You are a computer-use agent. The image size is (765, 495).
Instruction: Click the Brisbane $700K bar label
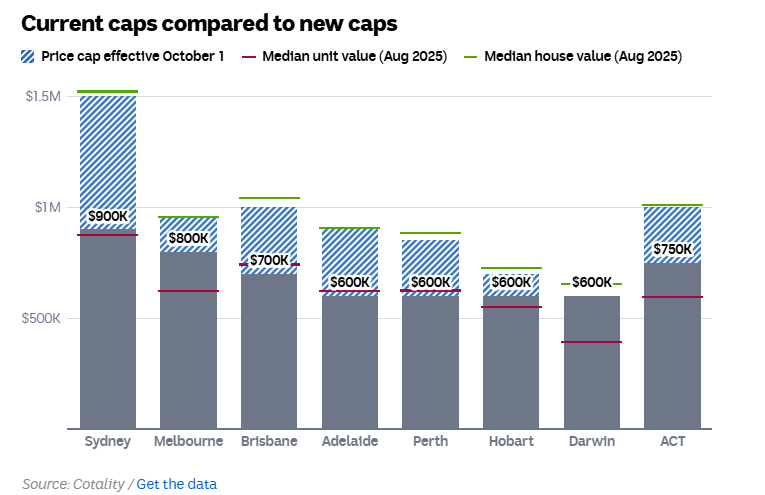tap(269, 260)
